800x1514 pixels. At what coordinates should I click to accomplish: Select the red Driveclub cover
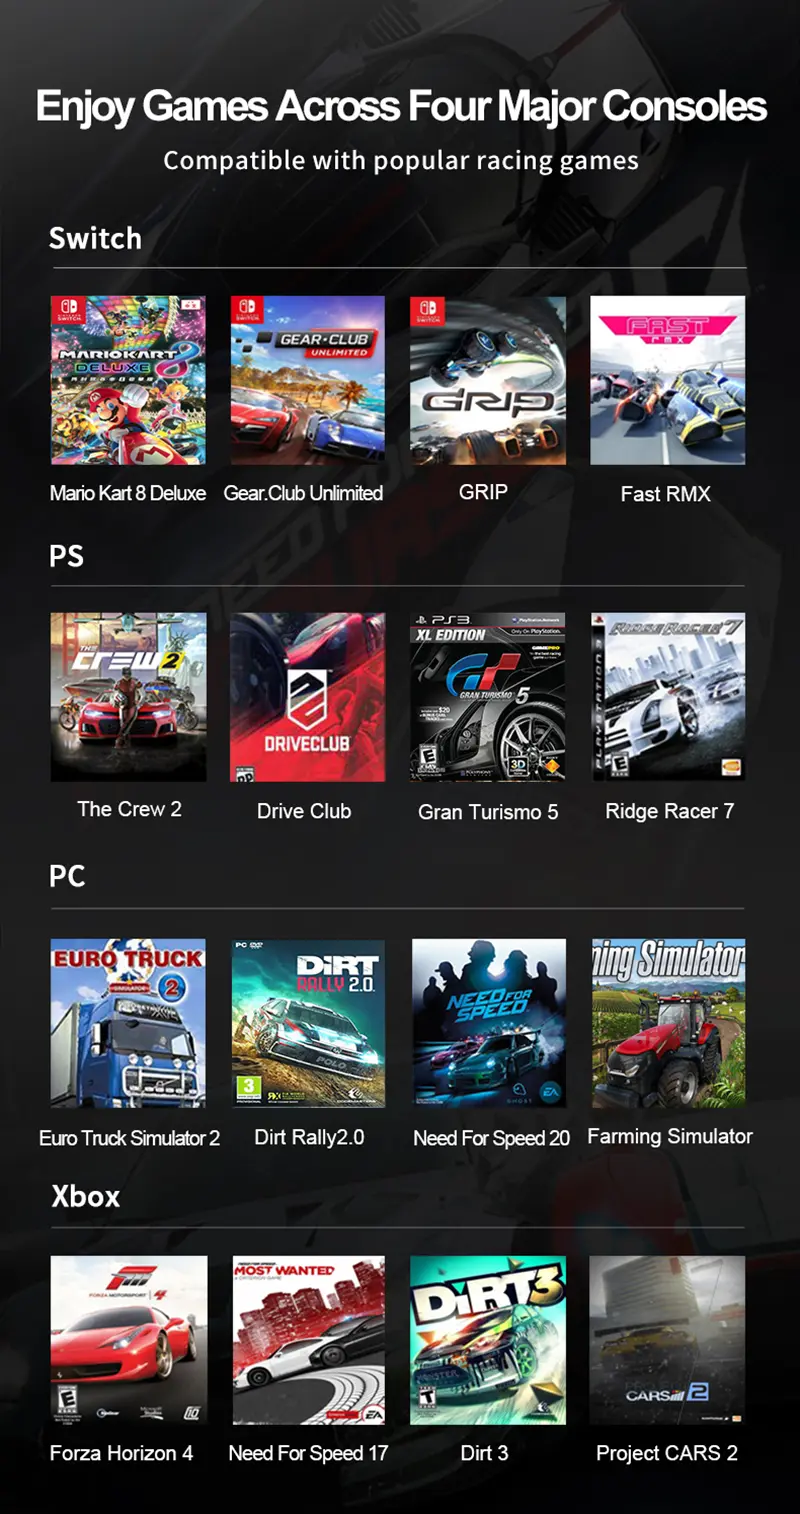point(308,697)
